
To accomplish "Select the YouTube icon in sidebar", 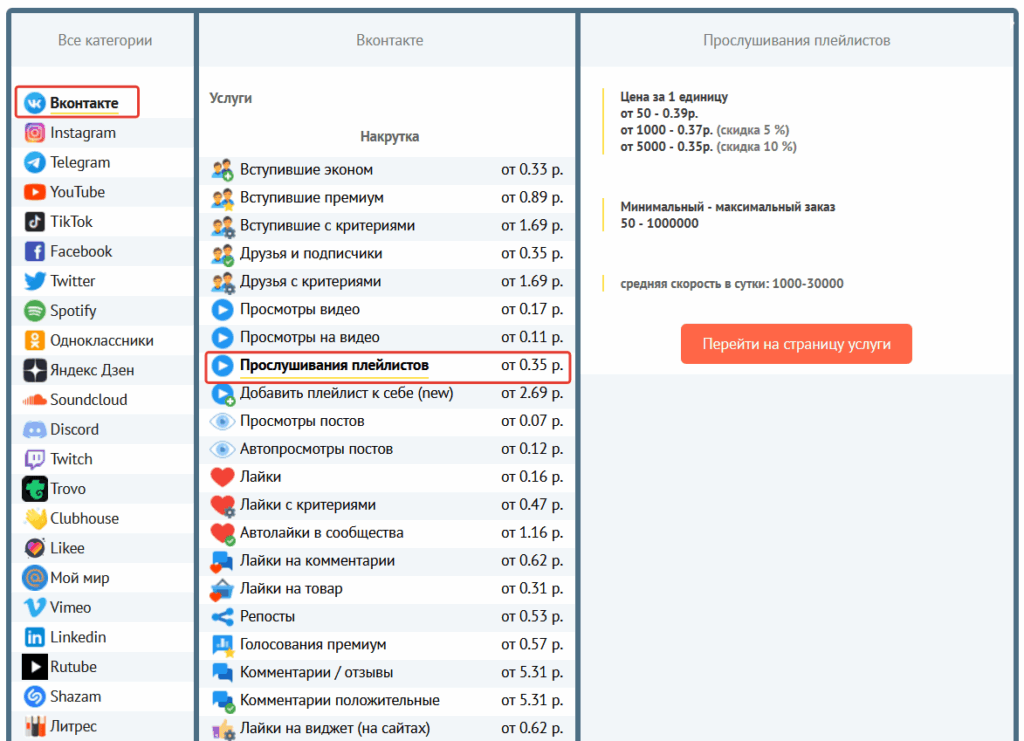I will point(35,192).
